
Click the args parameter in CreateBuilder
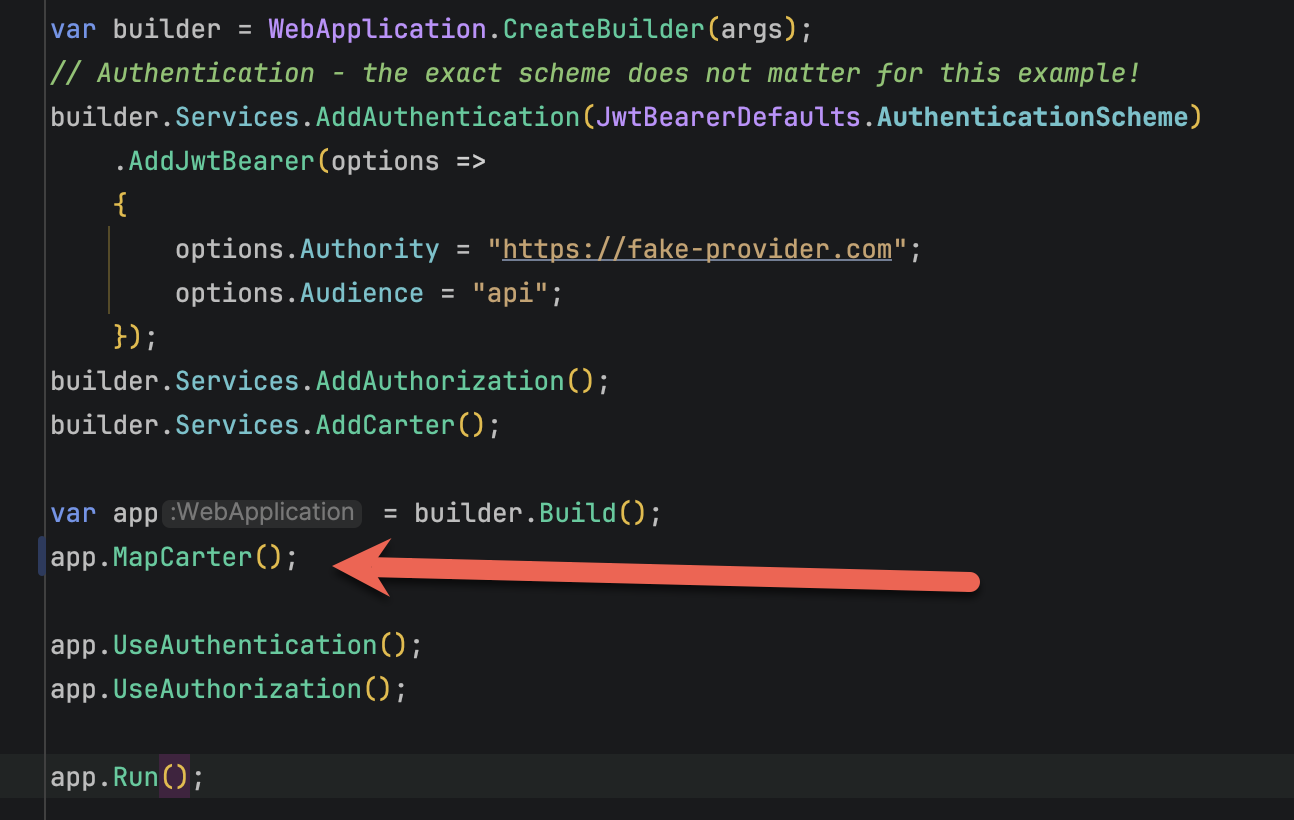tap(753, 29)
